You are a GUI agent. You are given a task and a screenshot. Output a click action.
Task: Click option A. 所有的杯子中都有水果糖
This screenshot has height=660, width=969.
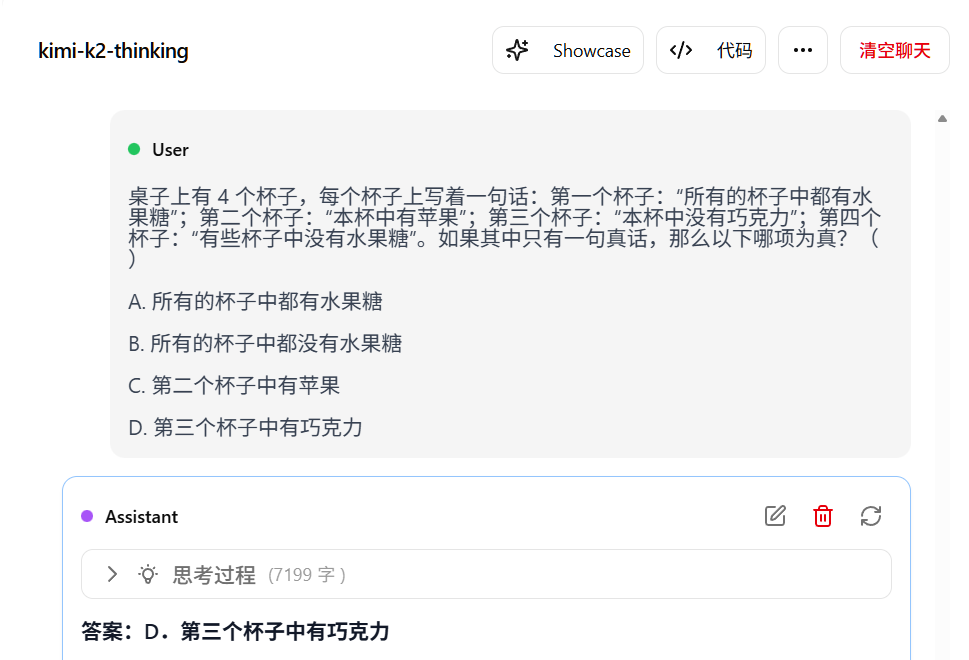[x=255, y=302]
